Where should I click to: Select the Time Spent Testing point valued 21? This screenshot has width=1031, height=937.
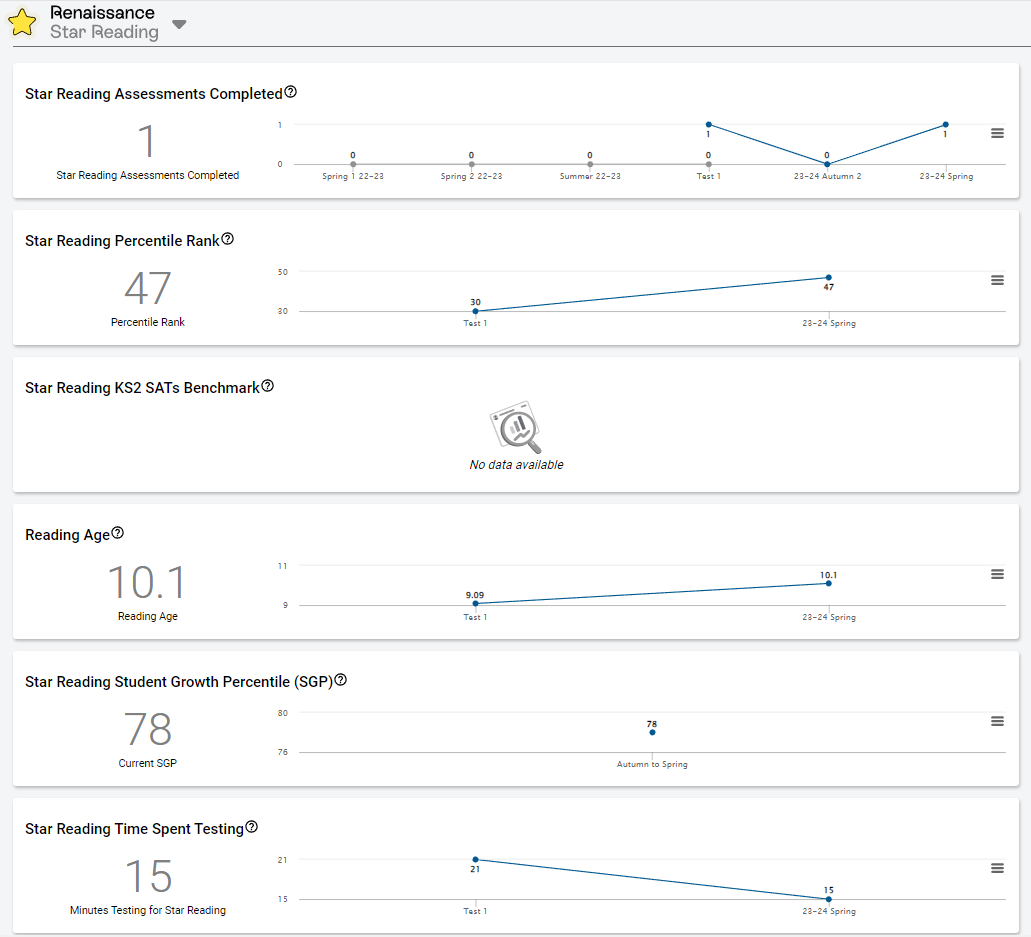point(475,859)
